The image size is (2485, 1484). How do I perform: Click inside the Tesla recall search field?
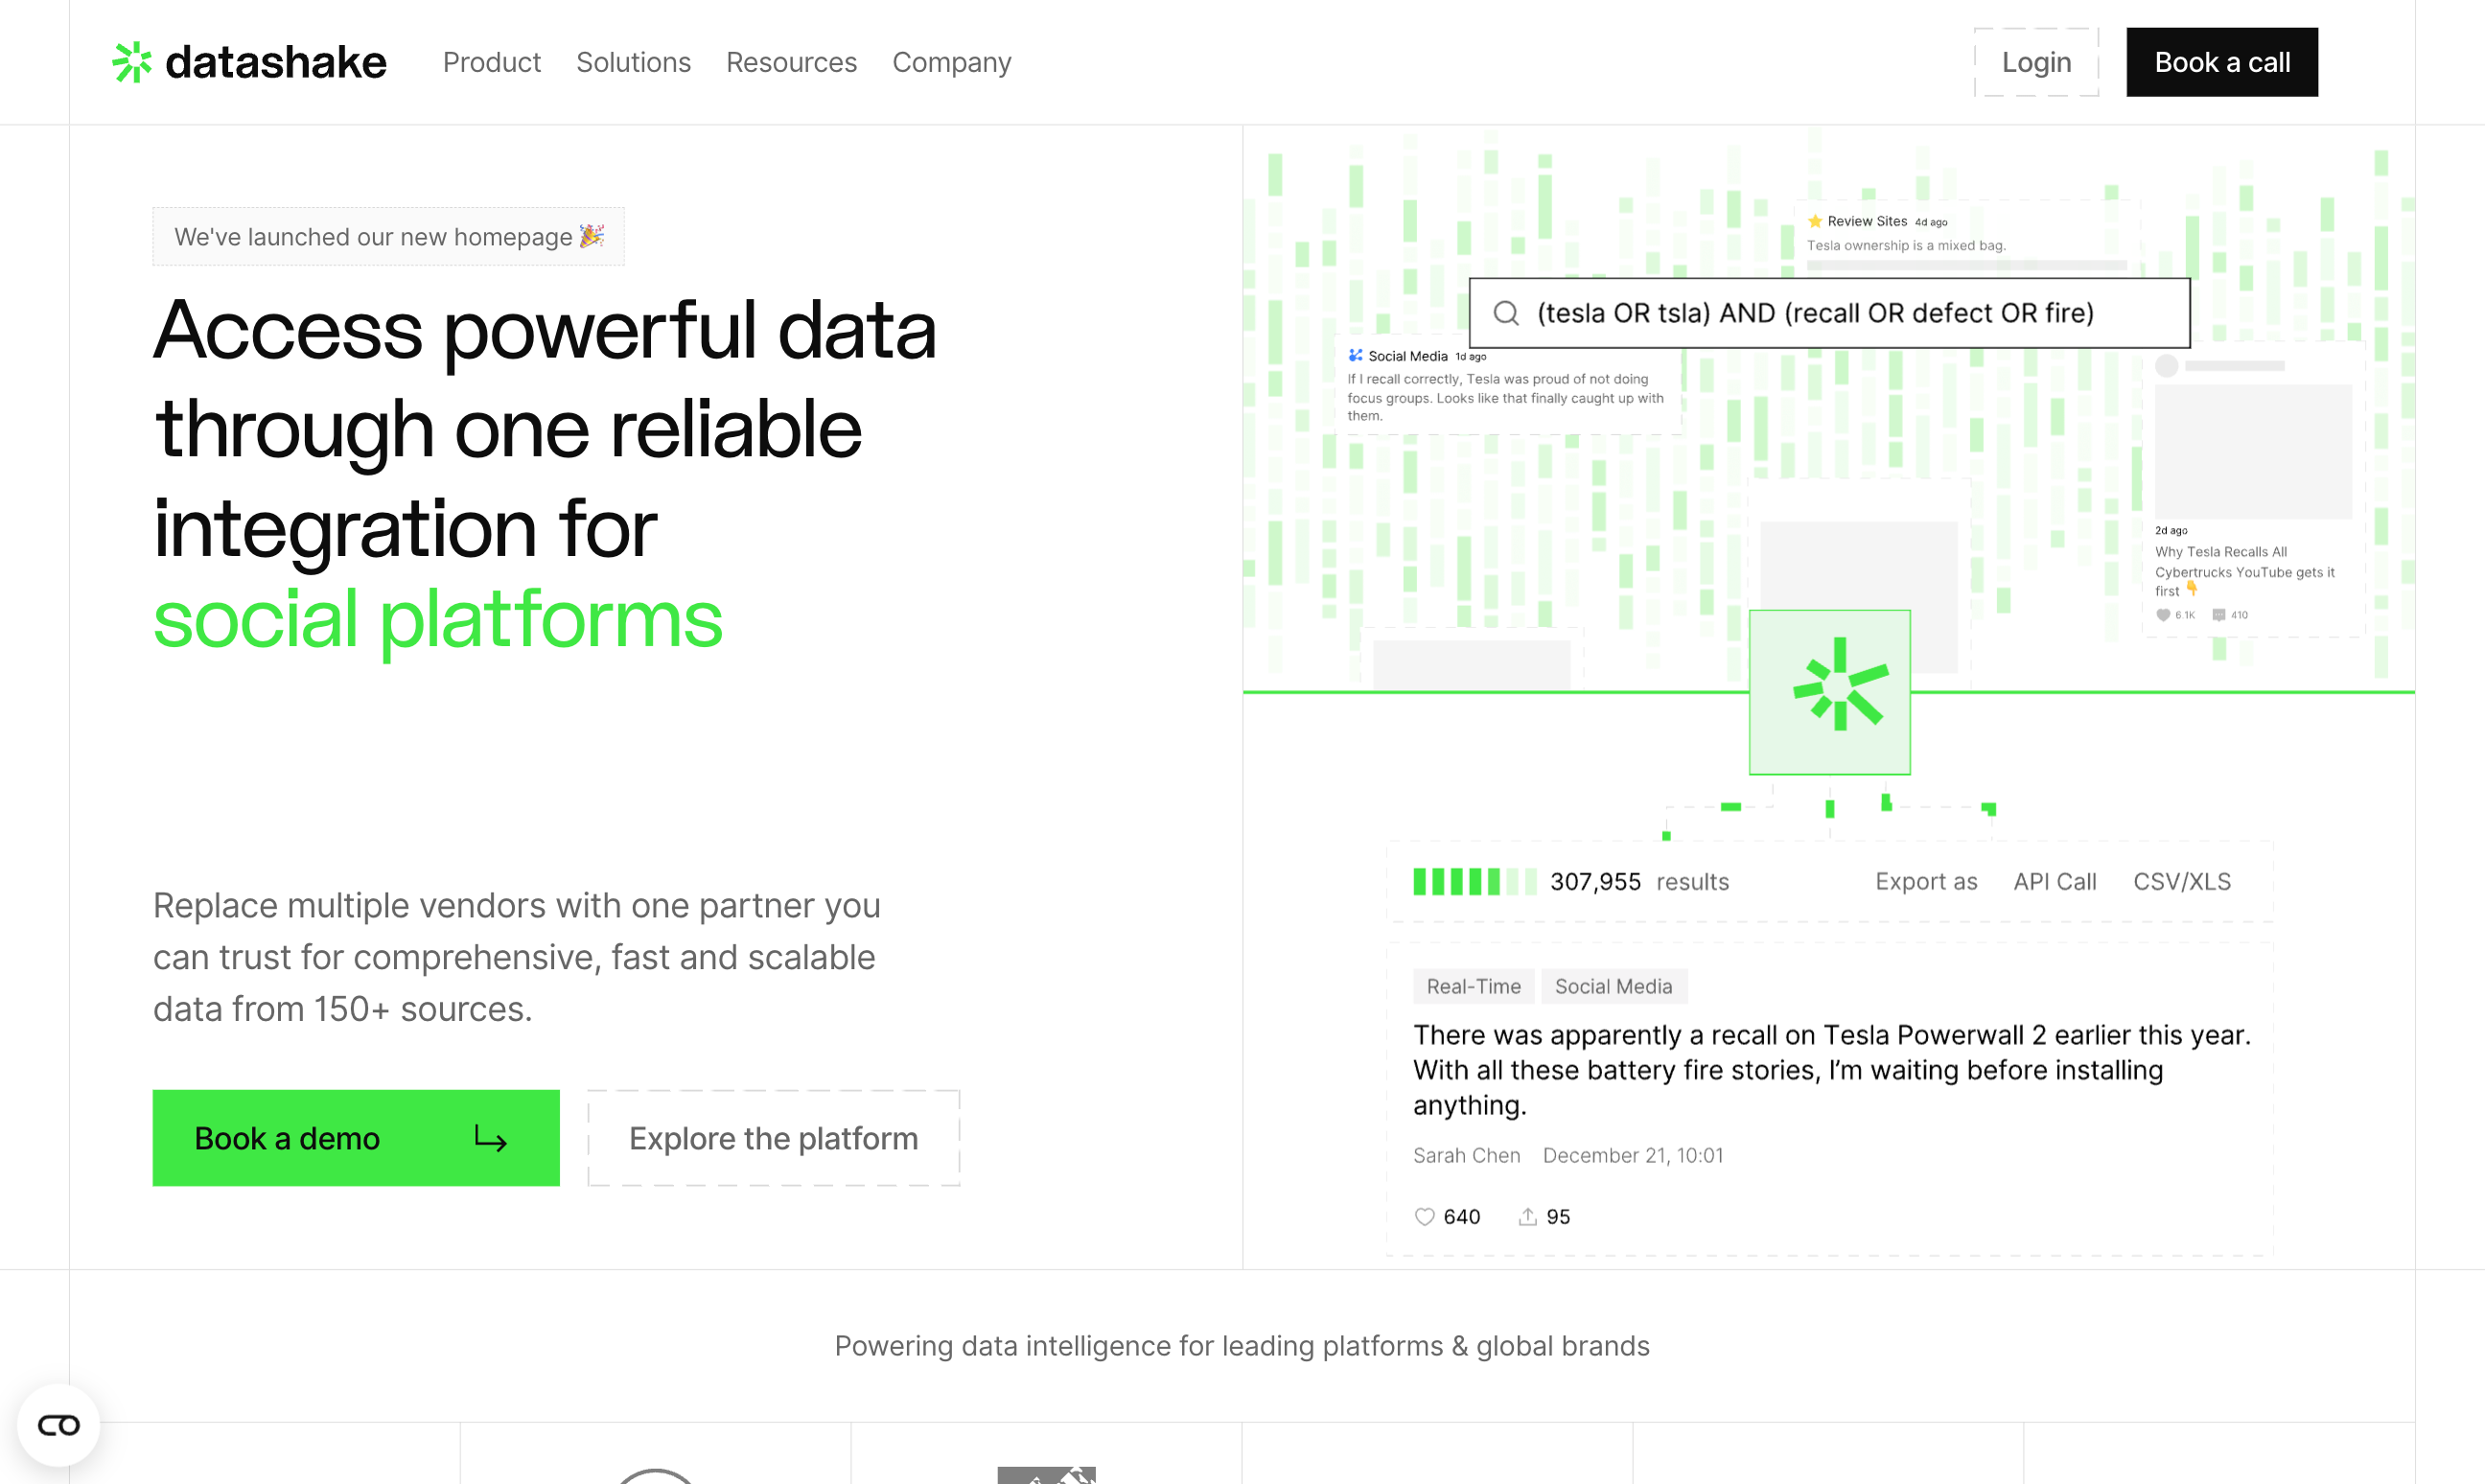[x=1830, y=312]
